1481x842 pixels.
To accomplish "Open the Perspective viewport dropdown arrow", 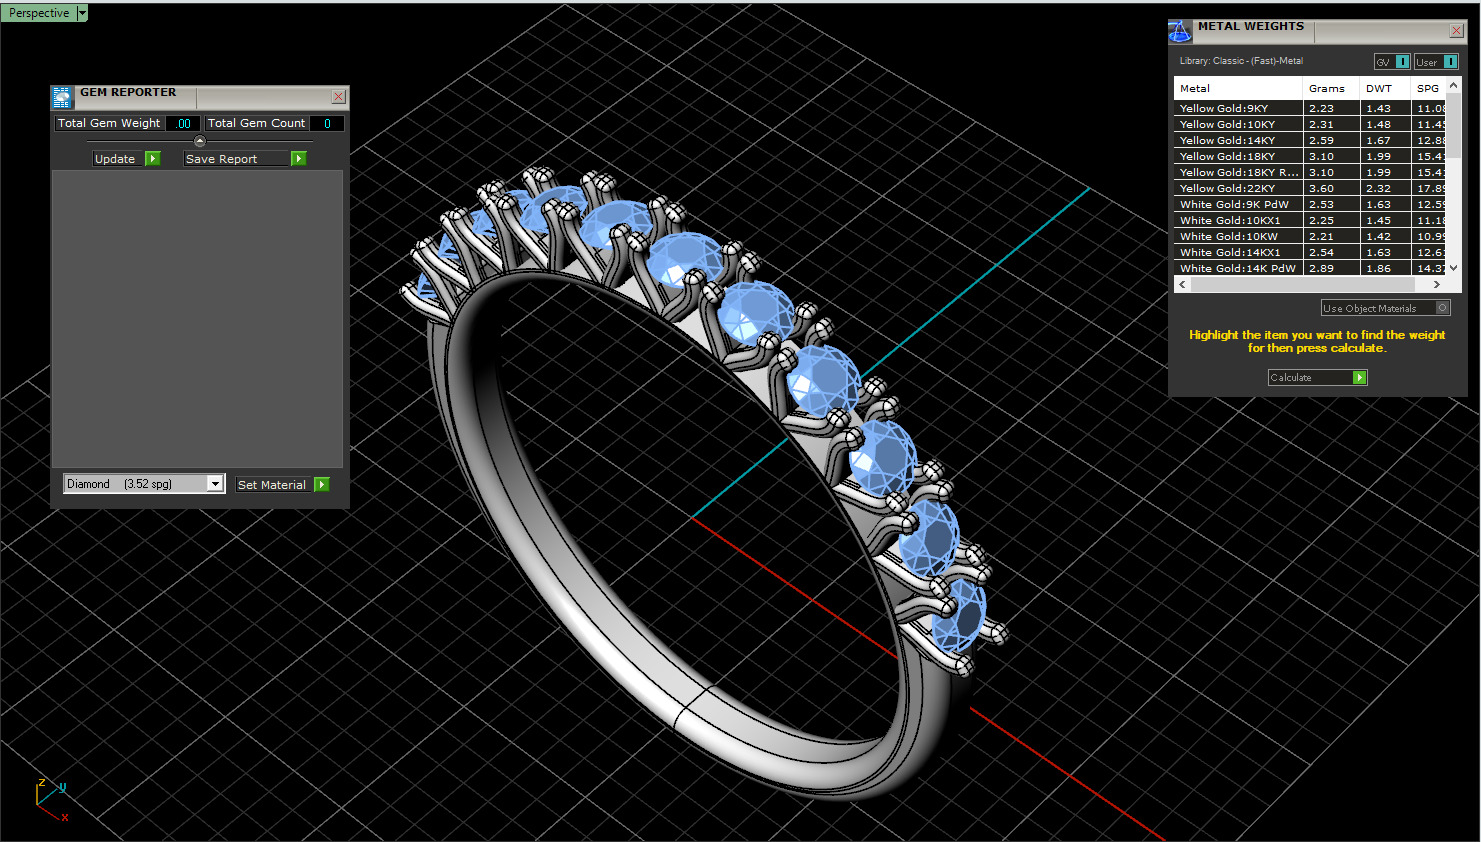I will (82, 13).
